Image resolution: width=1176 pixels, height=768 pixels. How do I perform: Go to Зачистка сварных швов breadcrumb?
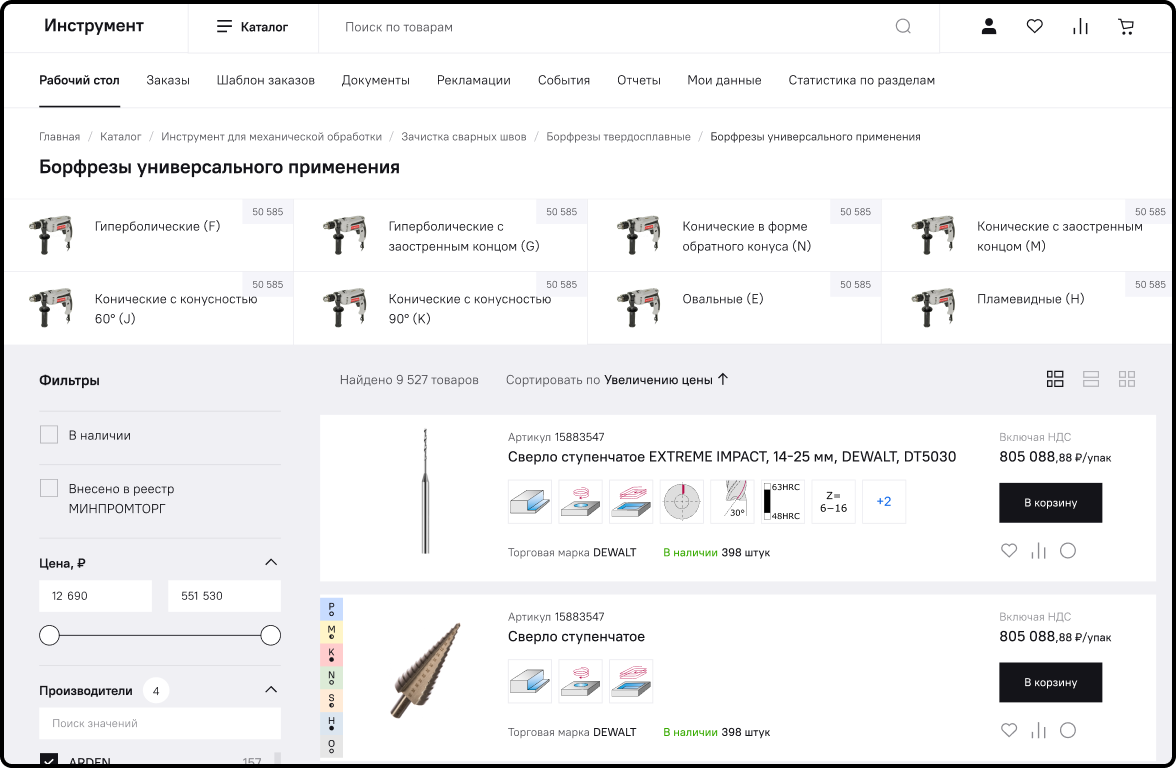point(464,136)
